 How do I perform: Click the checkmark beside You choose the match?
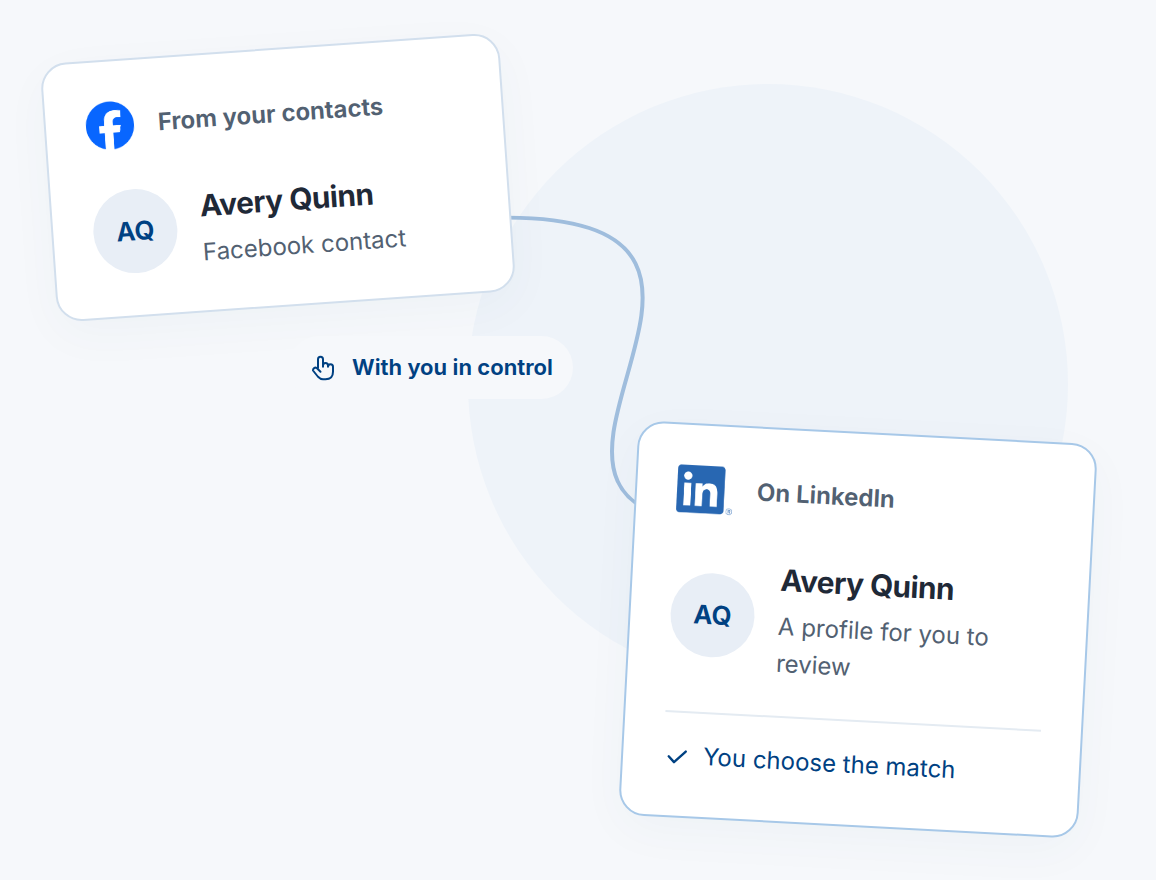click(677, 756)
